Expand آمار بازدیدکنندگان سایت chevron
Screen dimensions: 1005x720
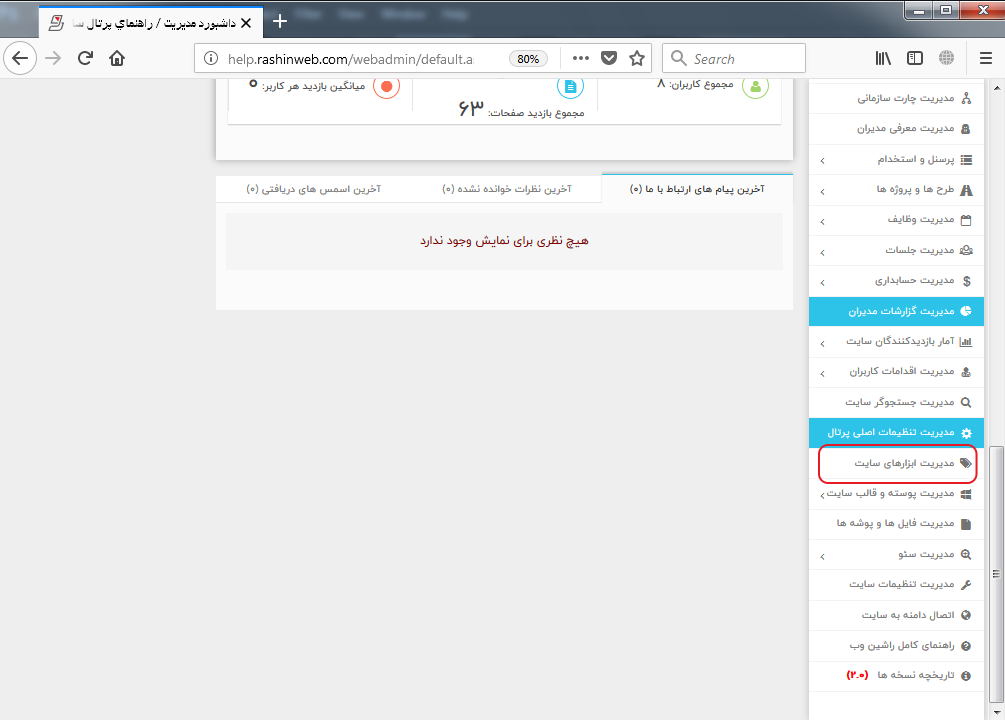[x=822, y=344]
